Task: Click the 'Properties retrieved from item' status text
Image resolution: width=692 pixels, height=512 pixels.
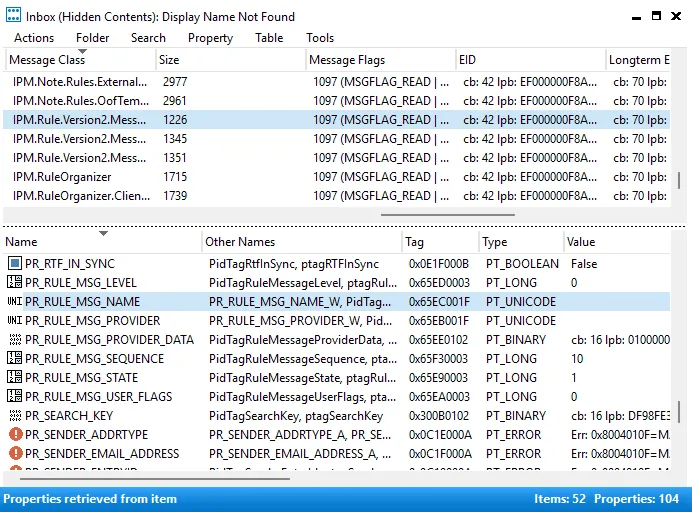Action: [x=90, y=499]
